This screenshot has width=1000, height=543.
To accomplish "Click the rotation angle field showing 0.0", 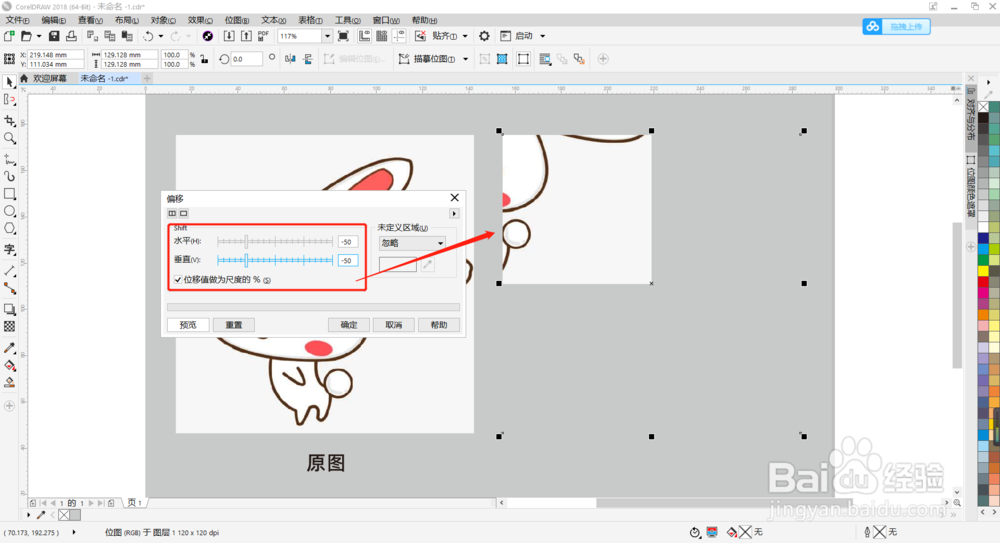I will (247, 59).
